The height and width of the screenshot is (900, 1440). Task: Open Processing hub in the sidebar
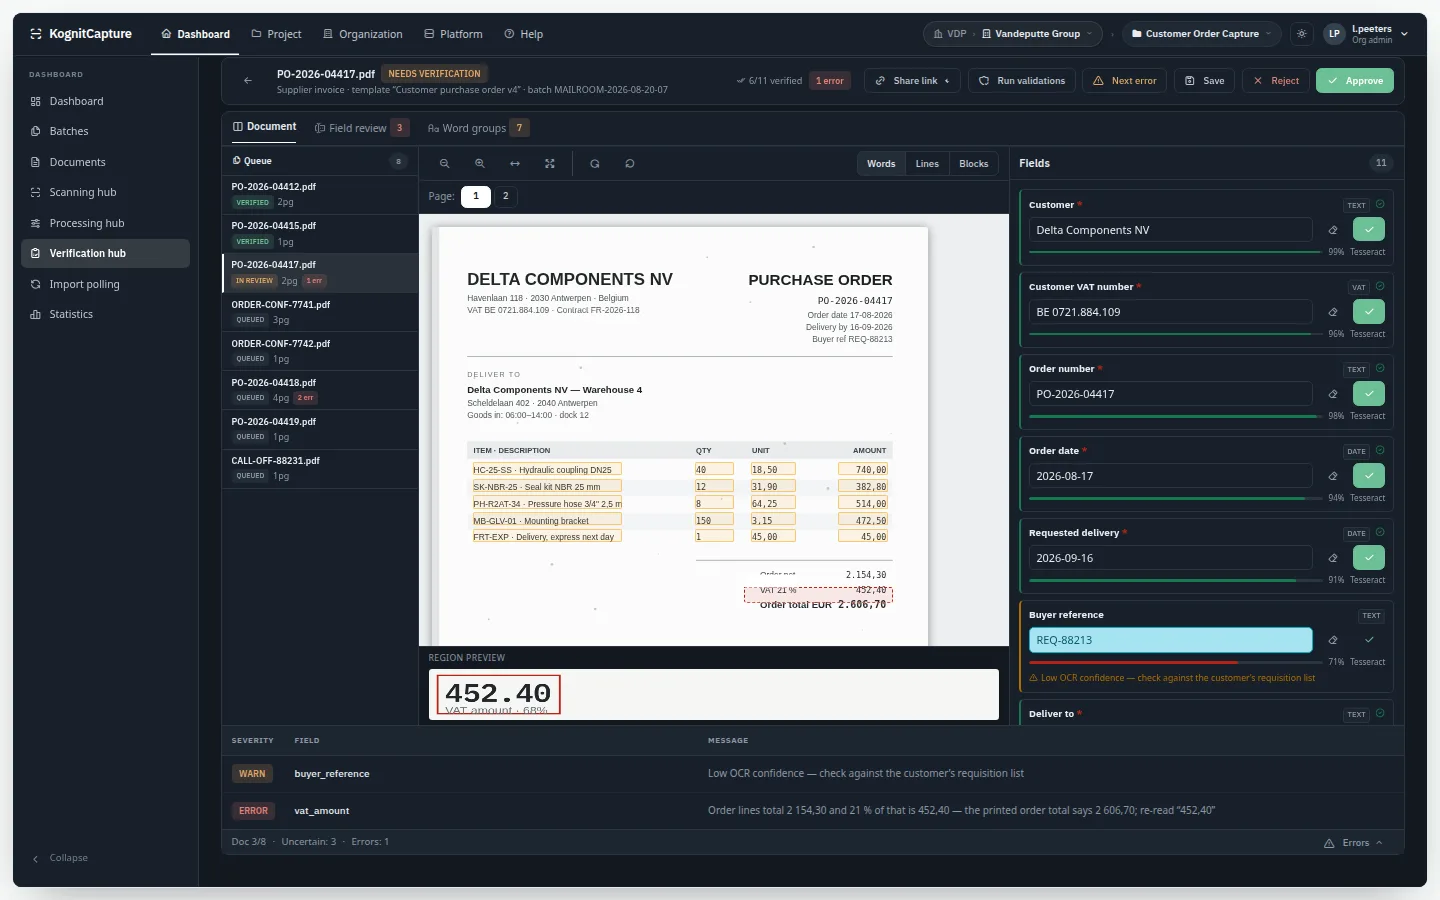[x=105, y=223]
